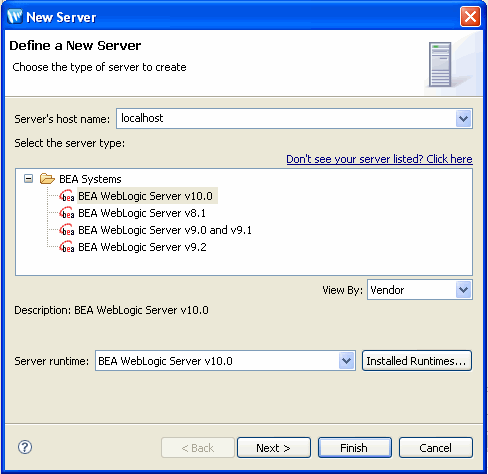Image resolution: width=488 pixels, height=474 pixels.
Task: Cancel the New Server dialog
Action: coord(436,448)
